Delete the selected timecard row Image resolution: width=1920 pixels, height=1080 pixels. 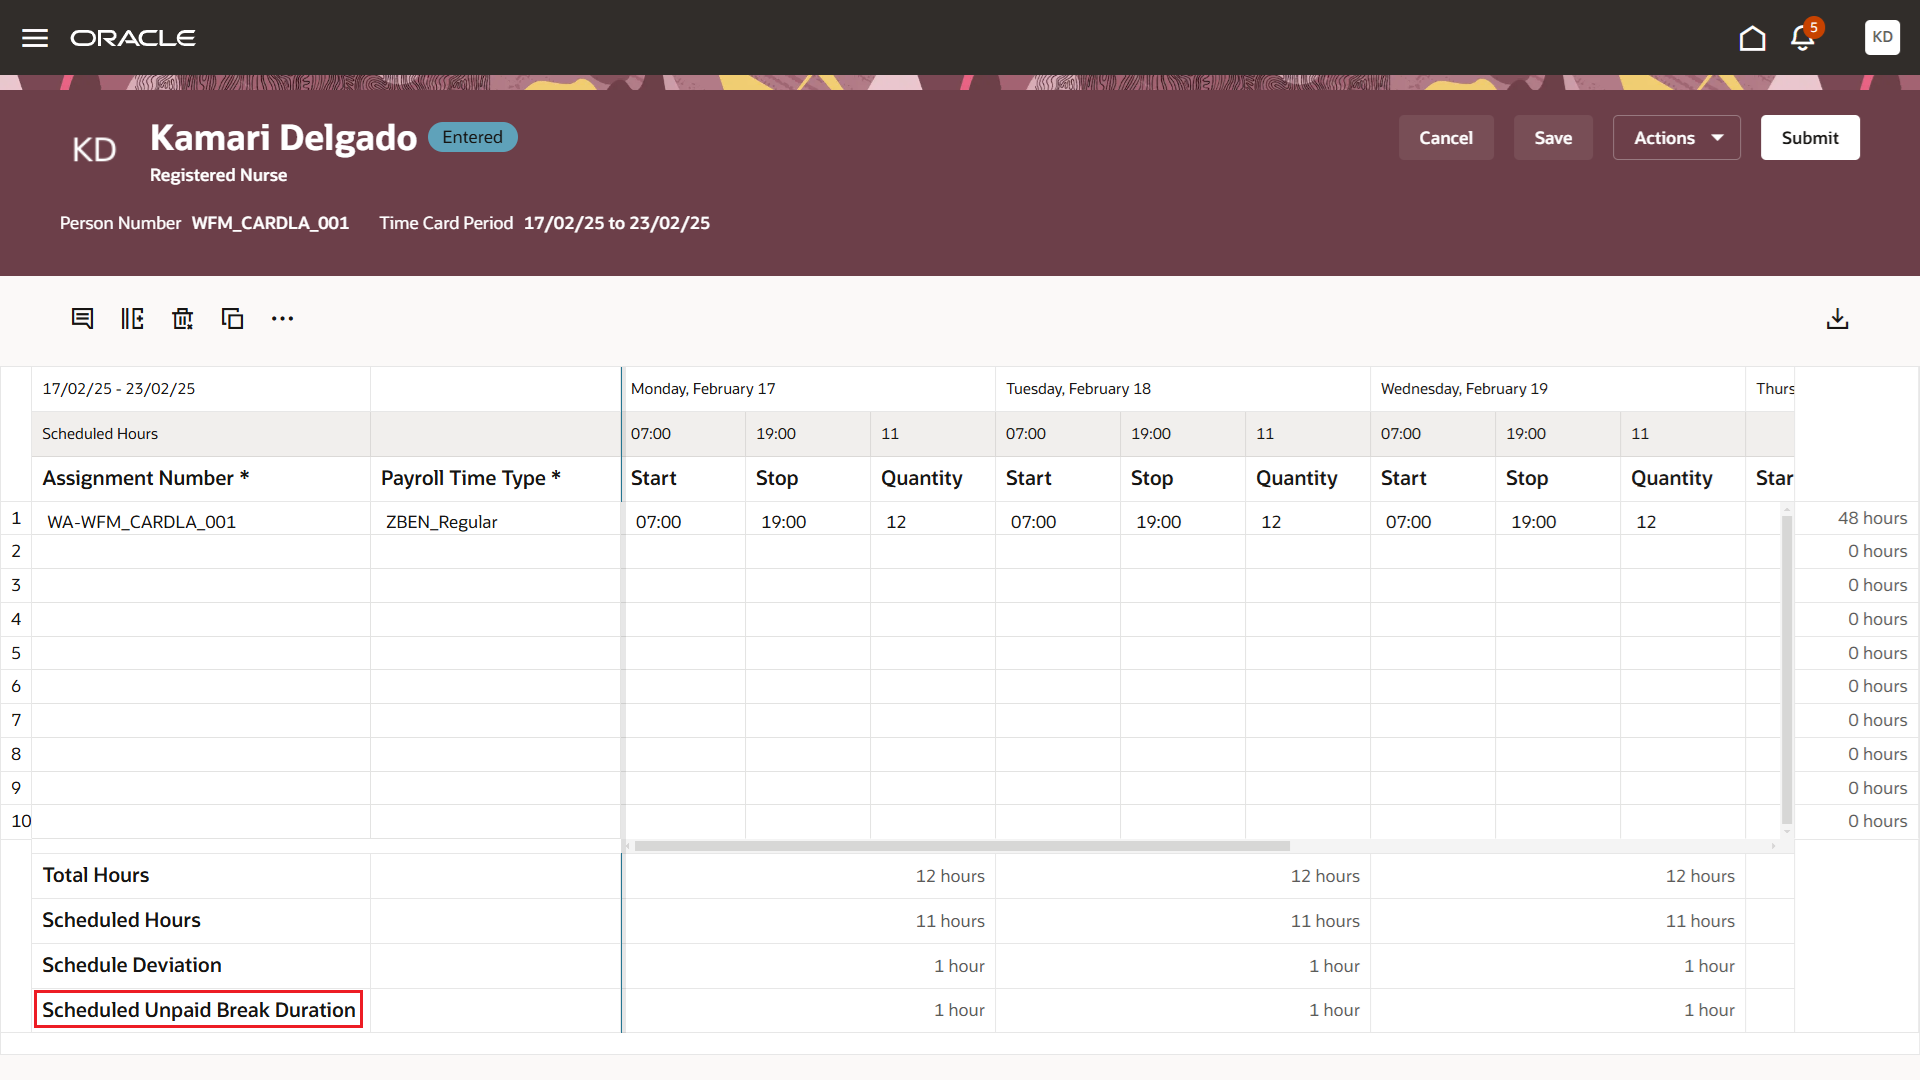tap(182, 318)
